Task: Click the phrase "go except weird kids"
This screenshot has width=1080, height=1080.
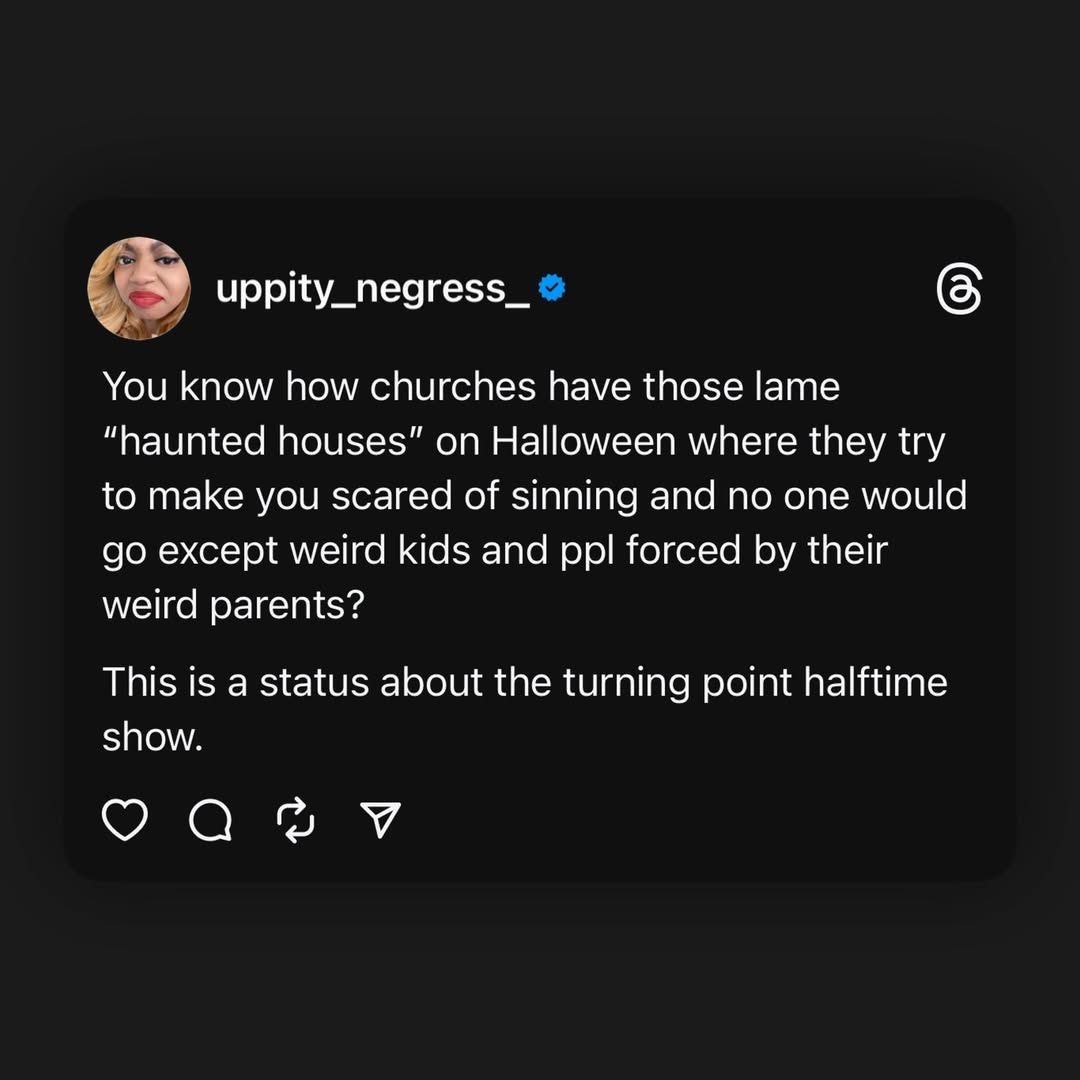Action: click(286, 552)
